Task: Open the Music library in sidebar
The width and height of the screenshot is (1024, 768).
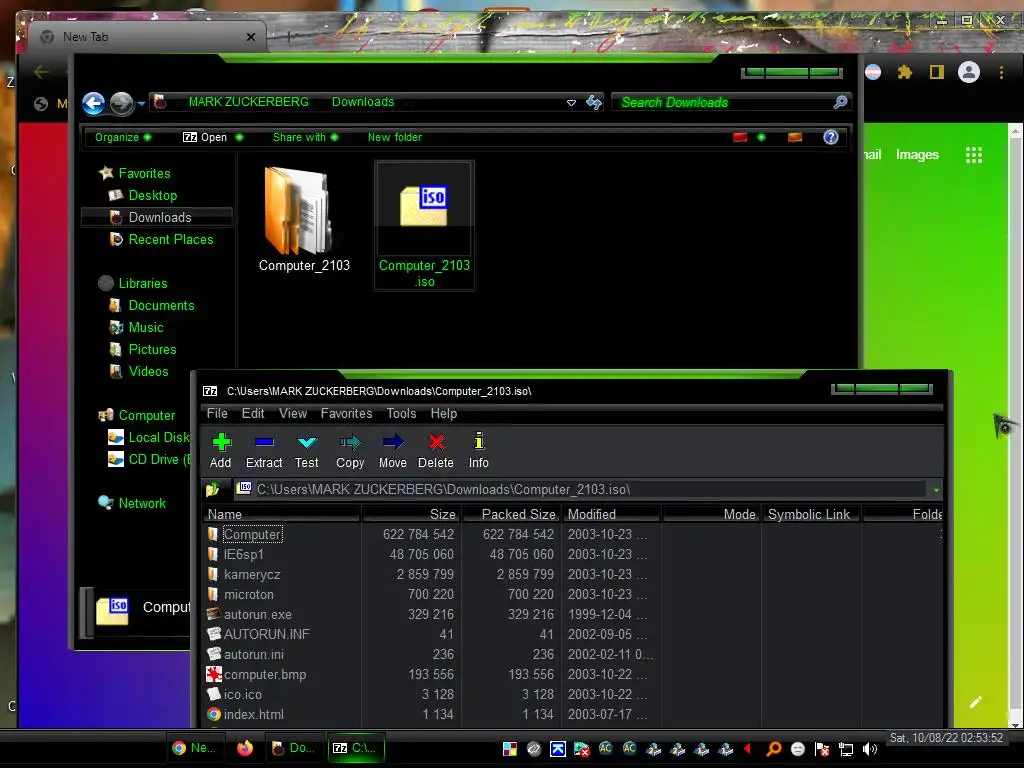Action: click(146, 327)
